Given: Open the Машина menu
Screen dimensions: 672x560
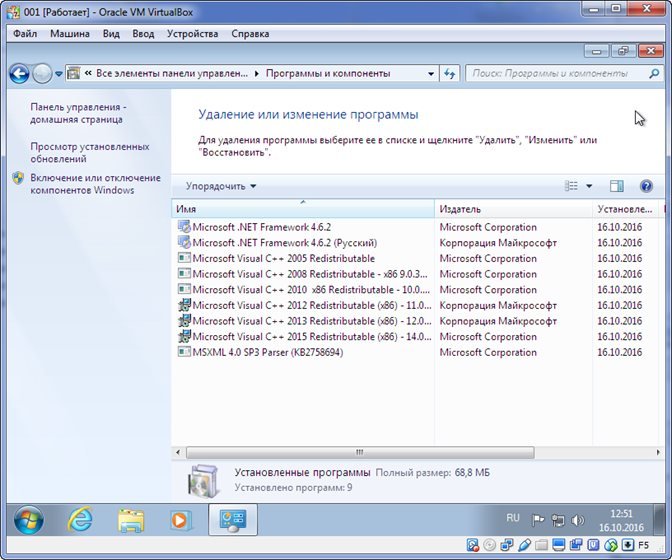Looking at the screenshot, I should [x=70, y=33].
